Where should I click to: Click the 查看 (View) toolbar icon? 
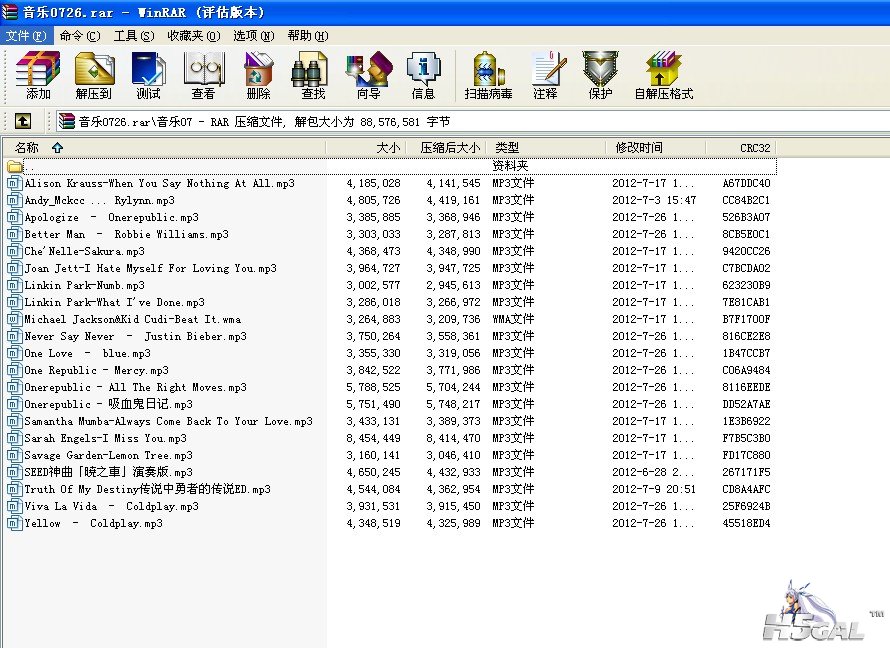coord(203,75)
